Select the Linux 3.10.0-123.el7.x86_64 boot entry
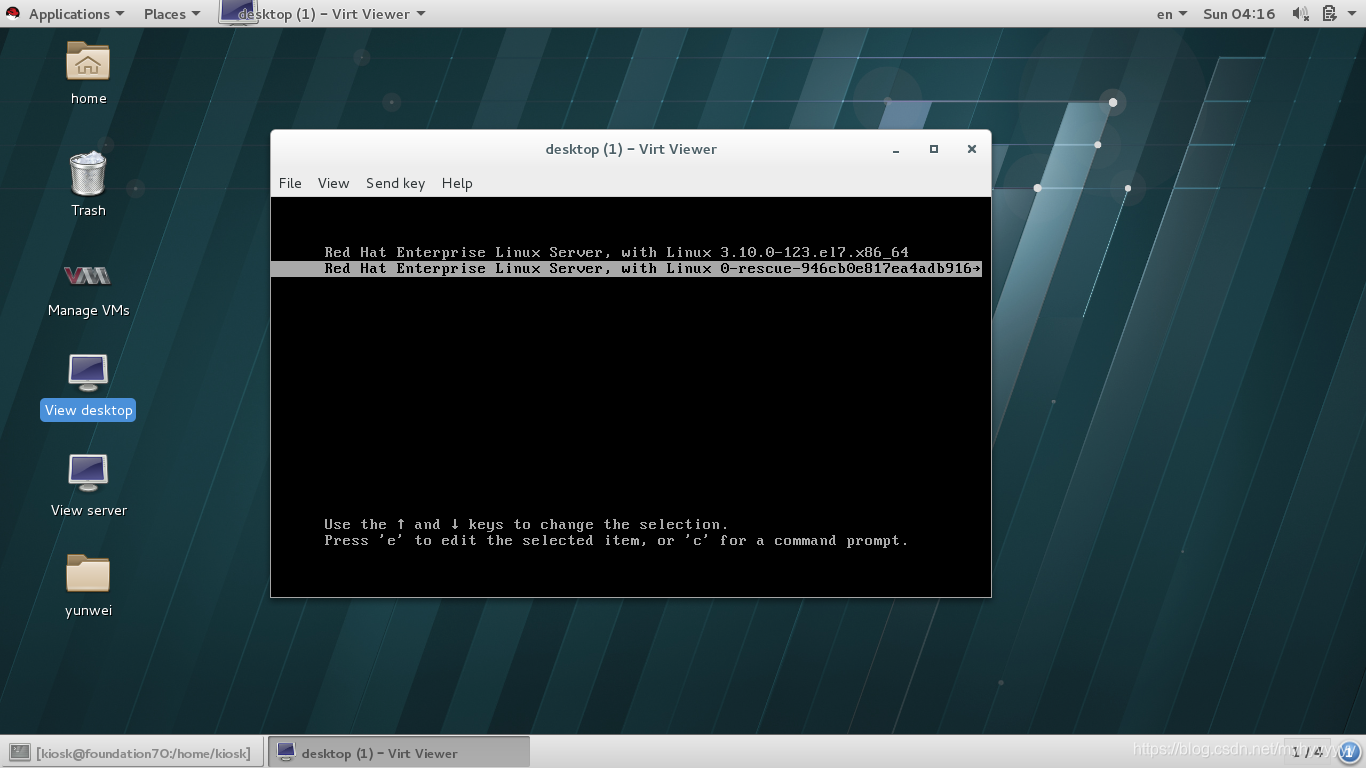 click(616, 252)
